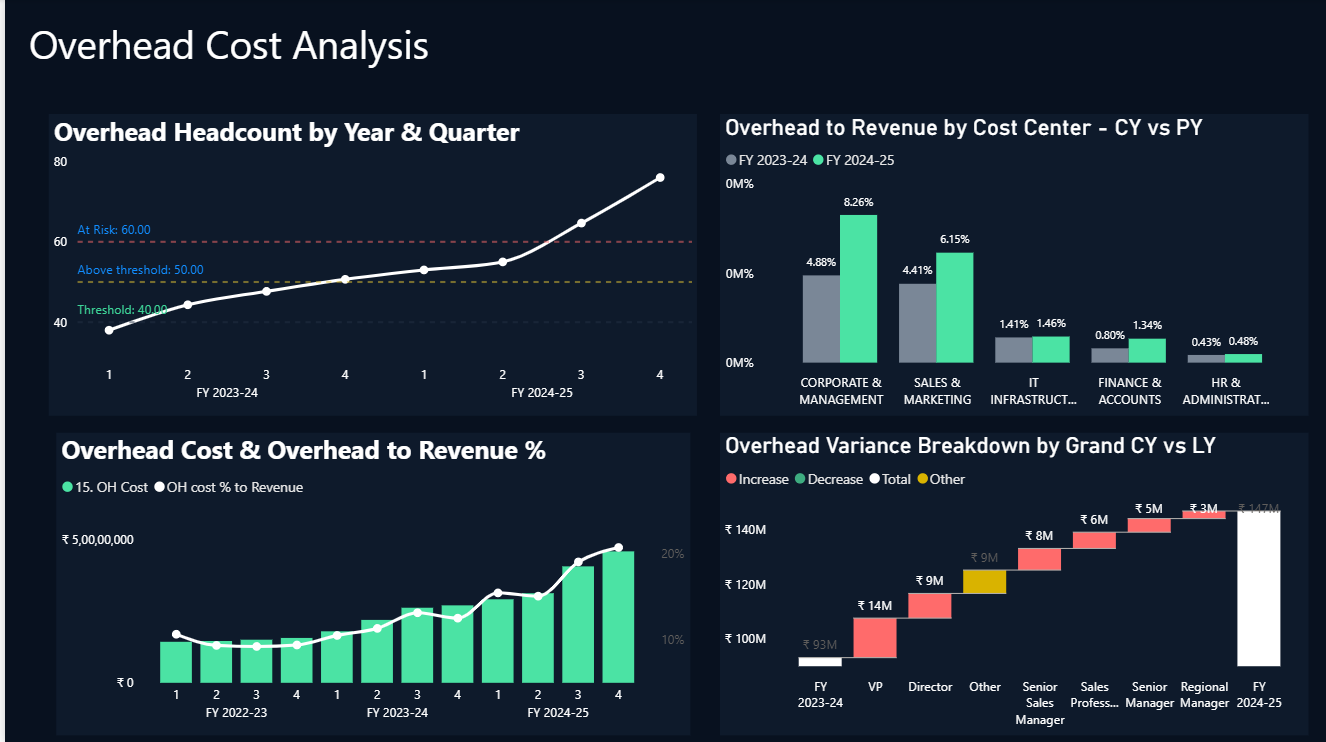The height and width of the screenshot is (742, 1326).
Task: Select the yellow Other waterfall bar
Action: tap(985, 582)
